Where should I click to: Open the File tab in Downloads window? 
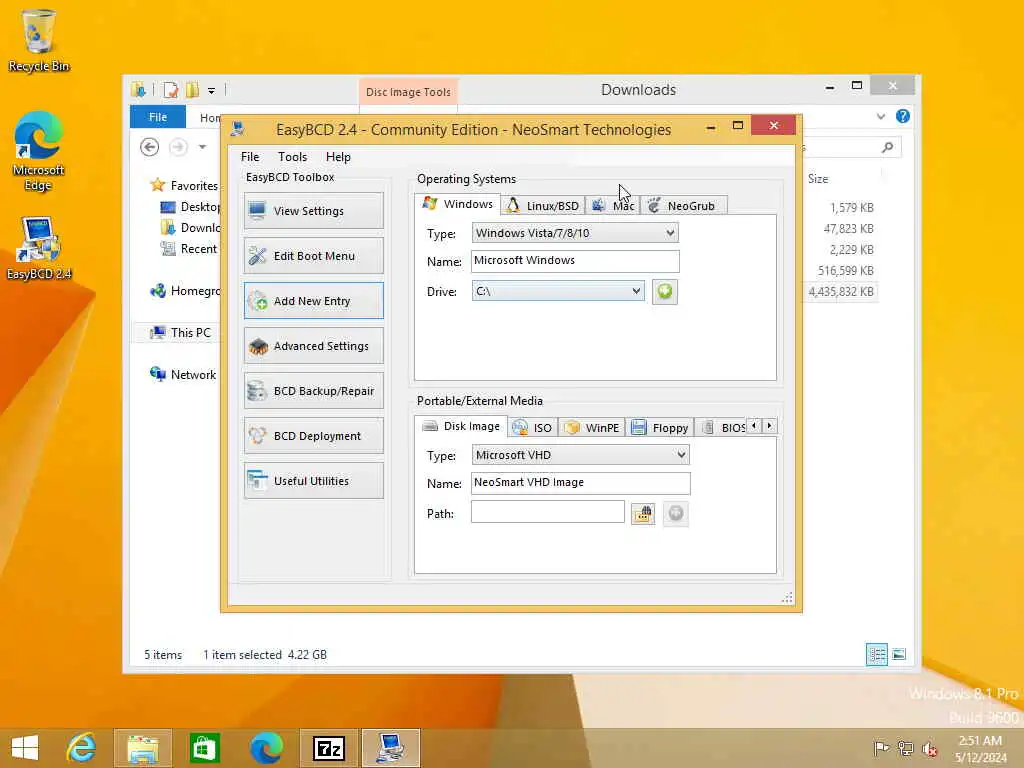coord(157,117)
